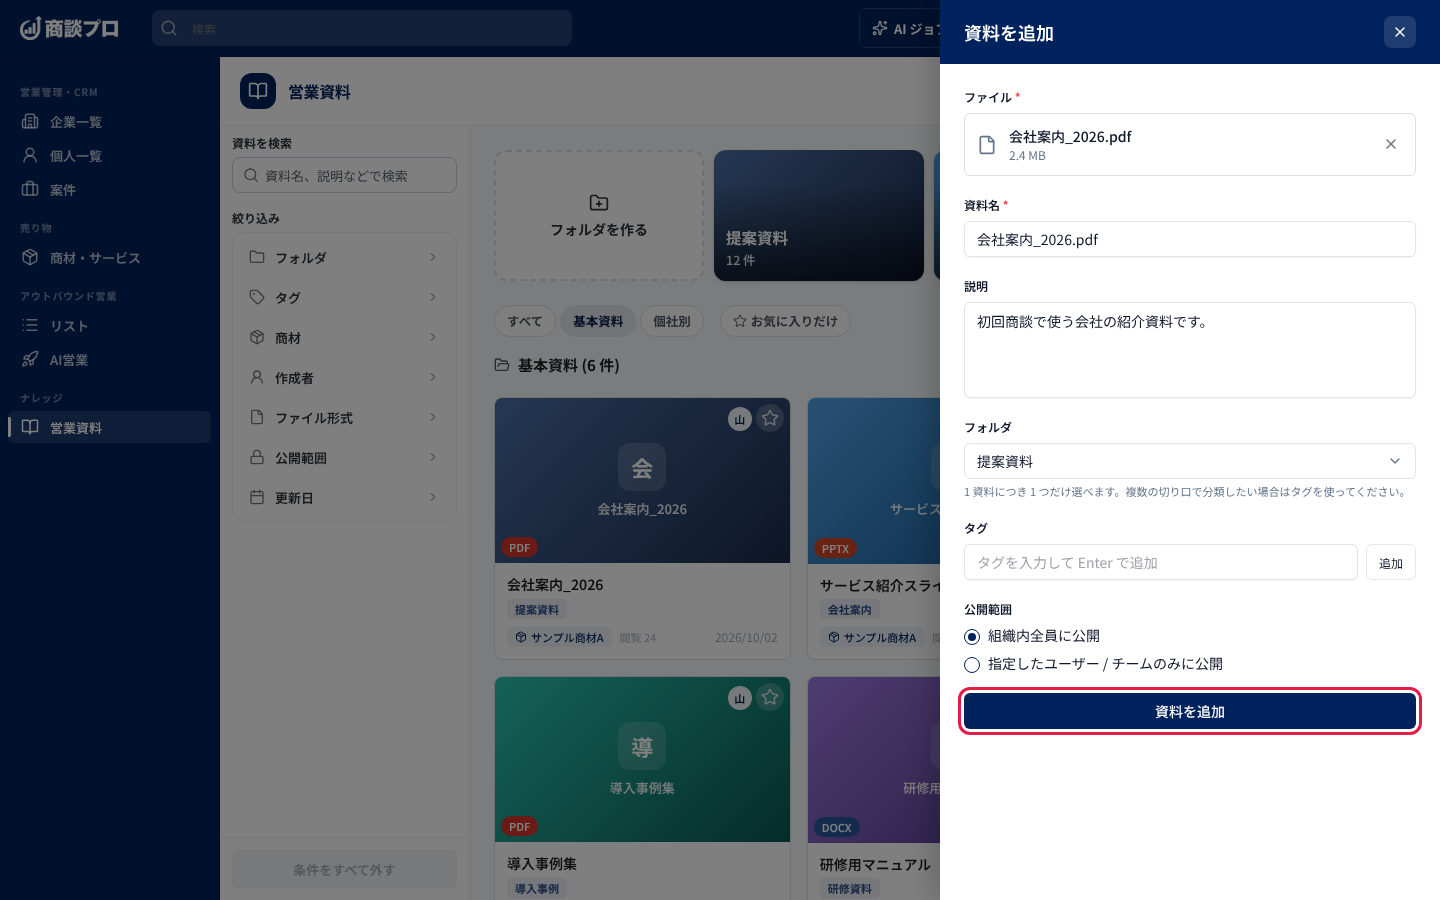Click the 条件をすべて外す button
The height and width of the screenshot is (900, 1440).
344,869
